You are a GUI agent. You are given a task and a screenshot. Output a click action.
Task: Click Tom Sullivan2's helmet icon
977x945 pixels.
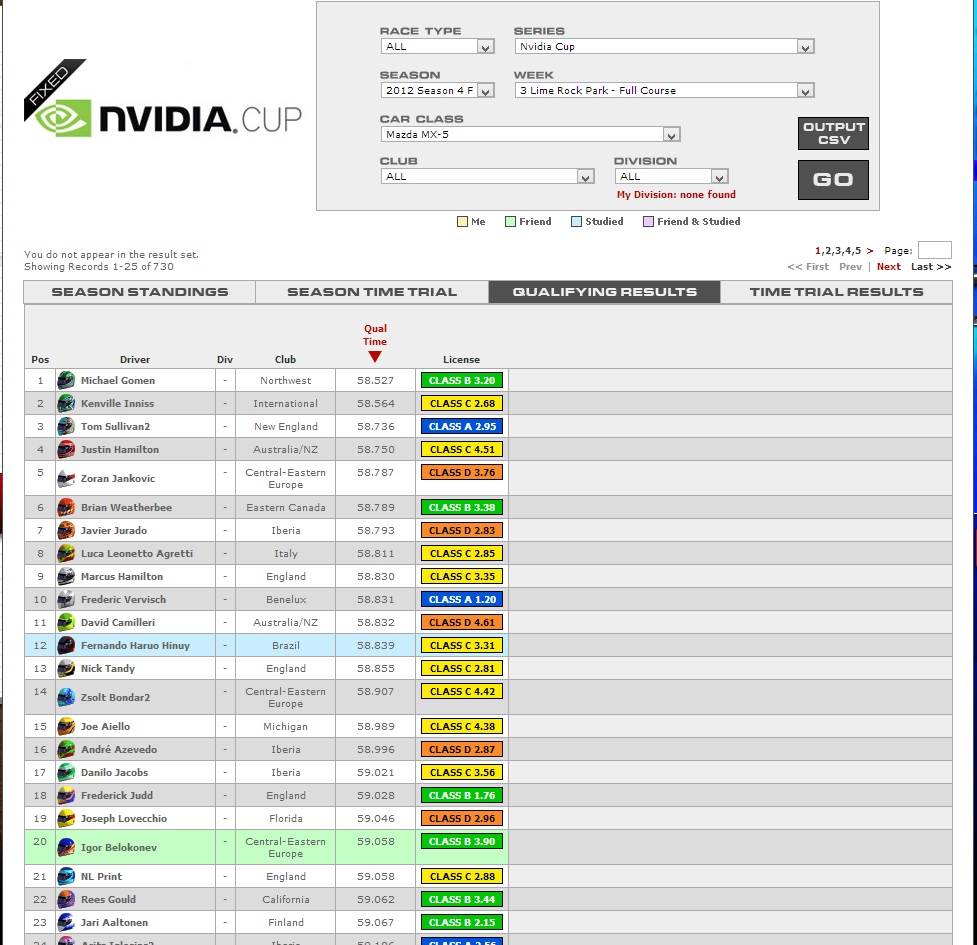click(x=66, y=426)
